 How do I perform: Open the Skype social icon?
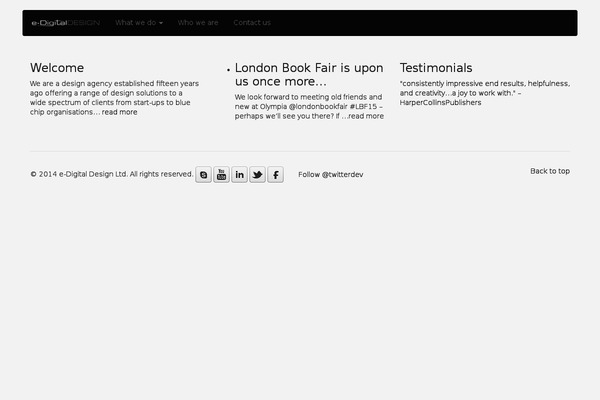204,175
